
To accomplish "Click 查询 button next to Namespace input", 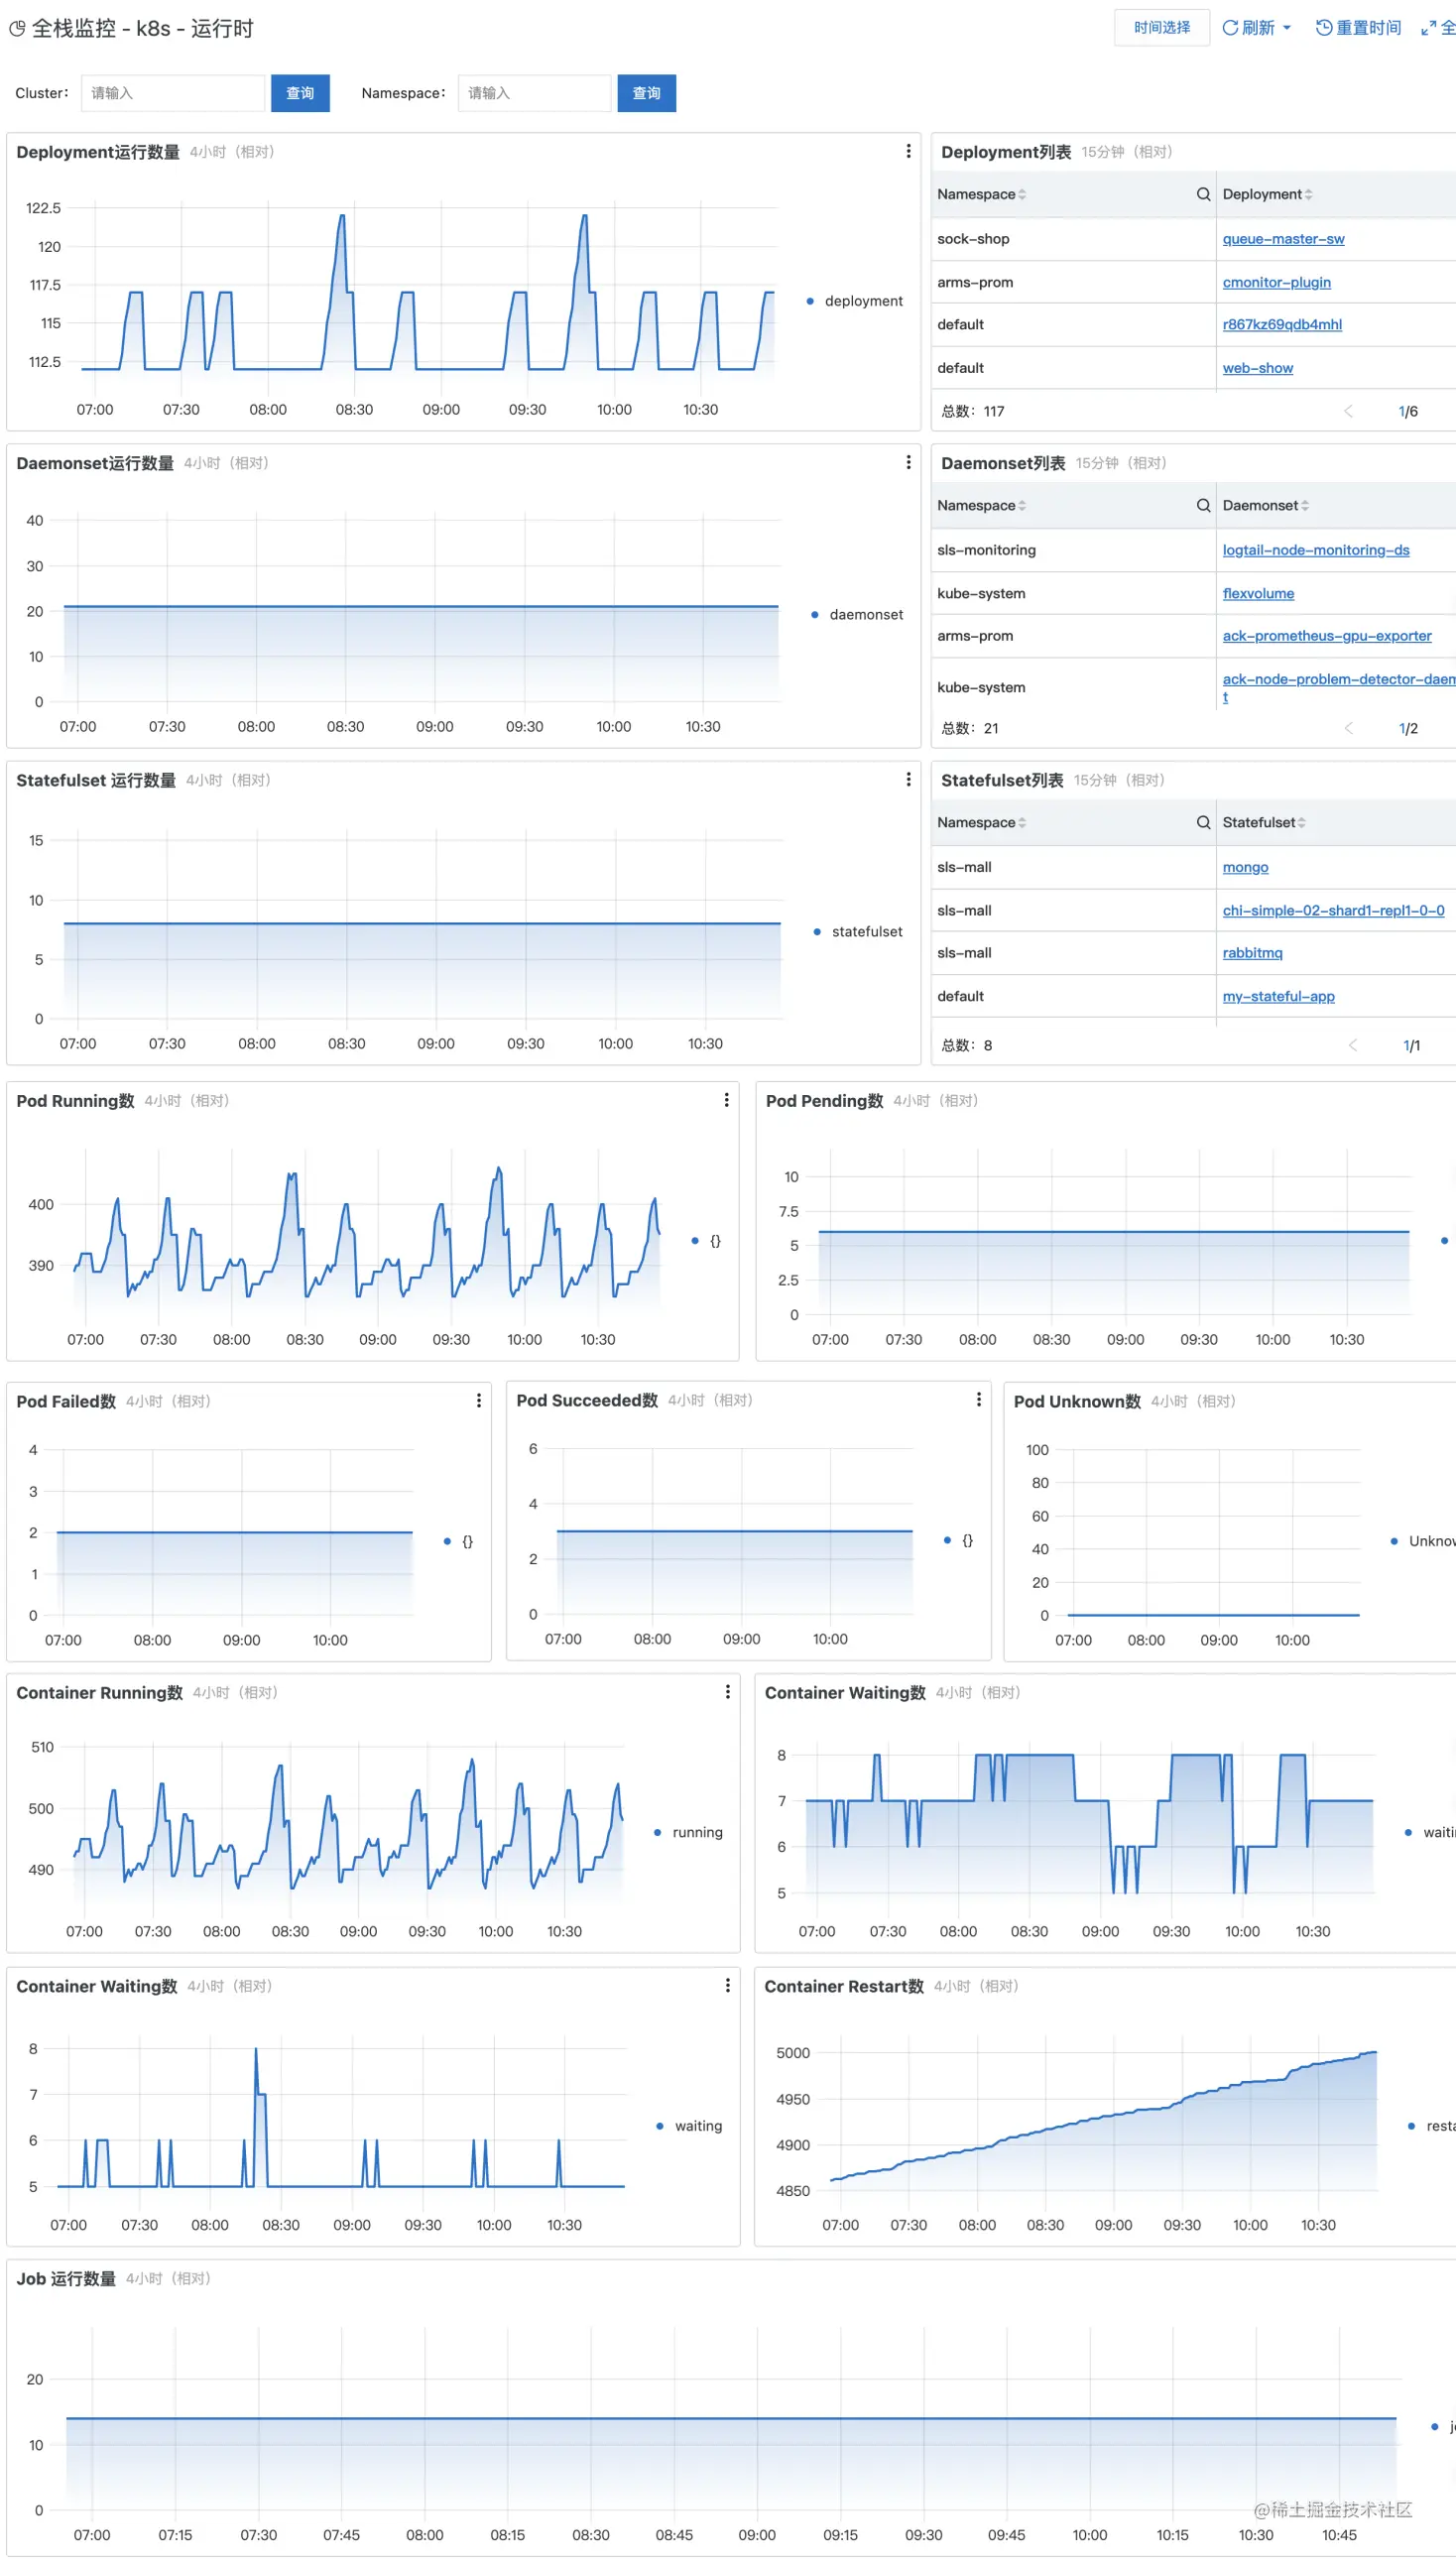I will (646, 93).
